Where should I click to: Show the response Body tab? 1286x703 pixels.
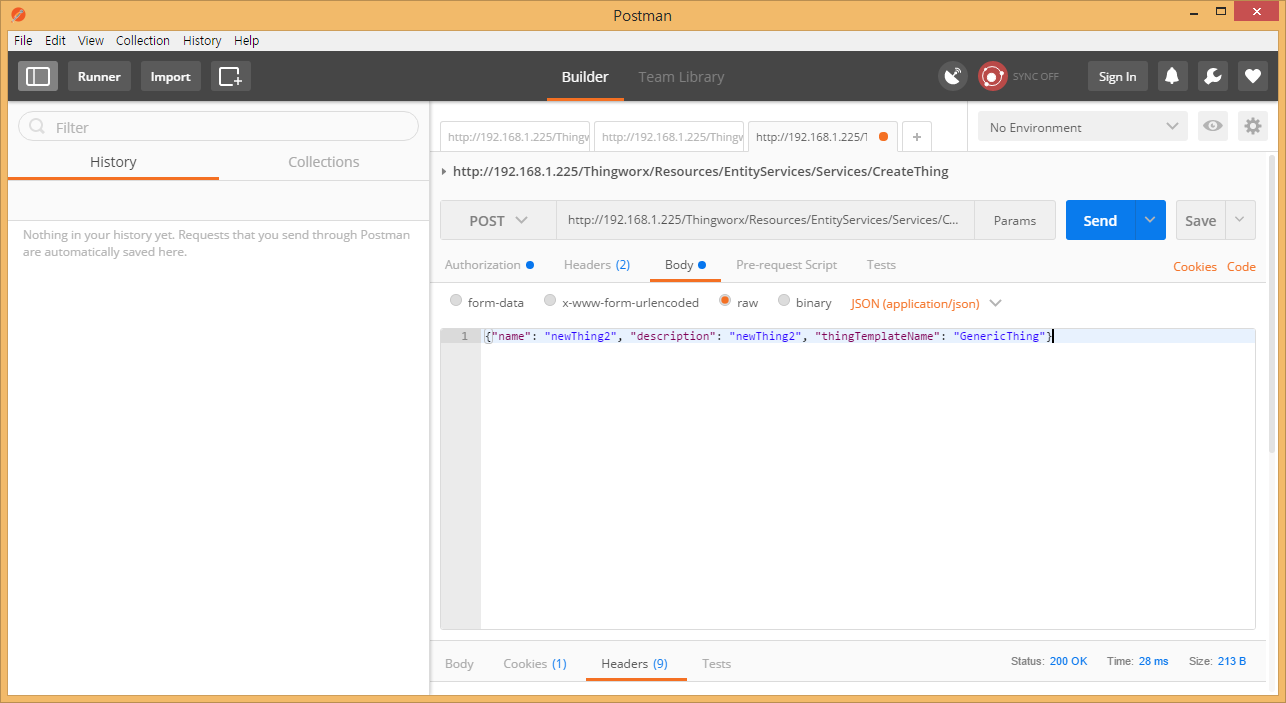(x=459, y=663)
